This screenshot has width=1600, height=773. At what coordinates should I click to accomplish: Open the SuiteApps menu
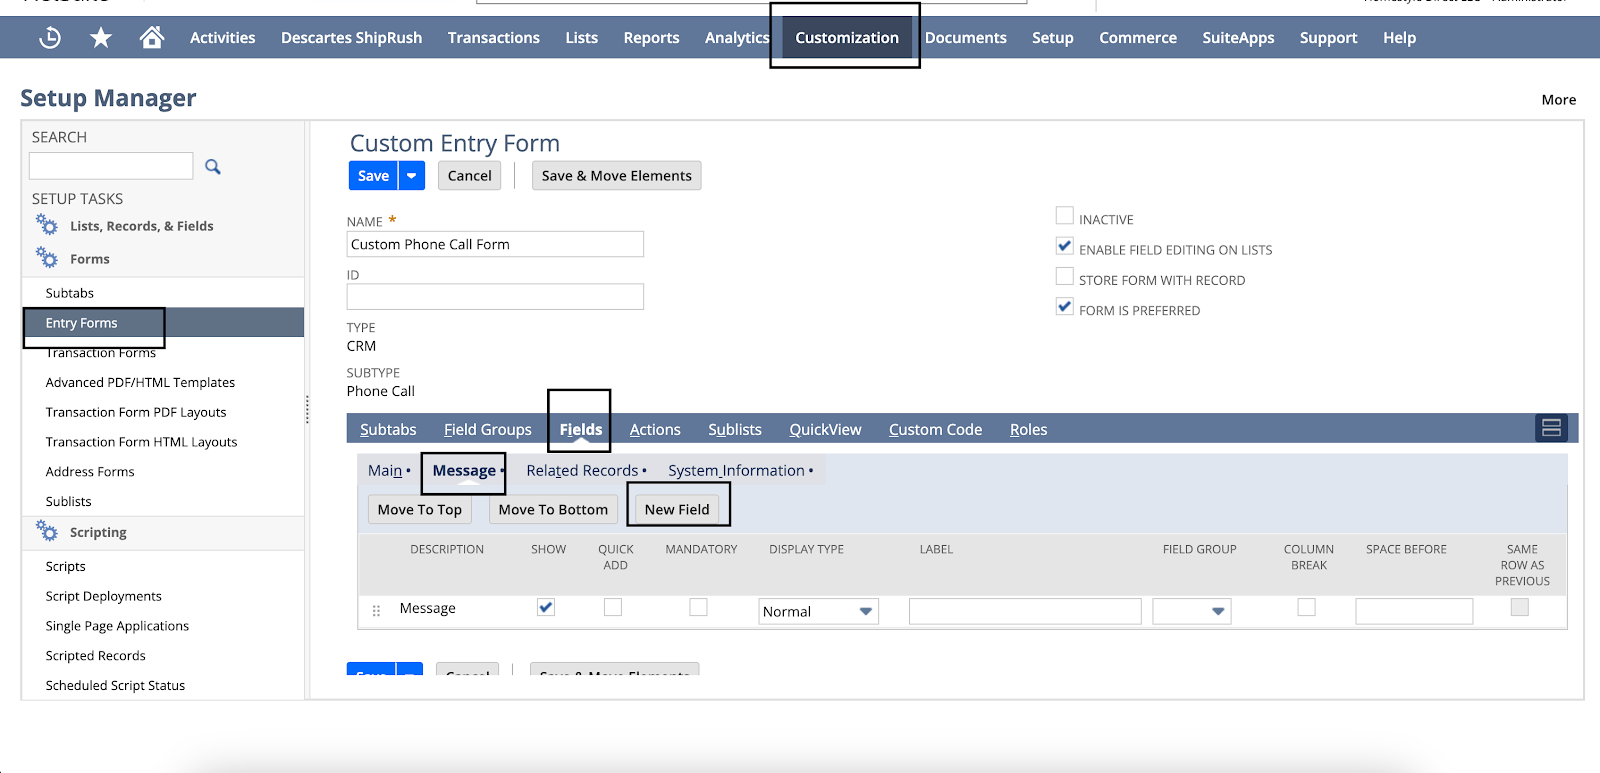pos(1238,37)
